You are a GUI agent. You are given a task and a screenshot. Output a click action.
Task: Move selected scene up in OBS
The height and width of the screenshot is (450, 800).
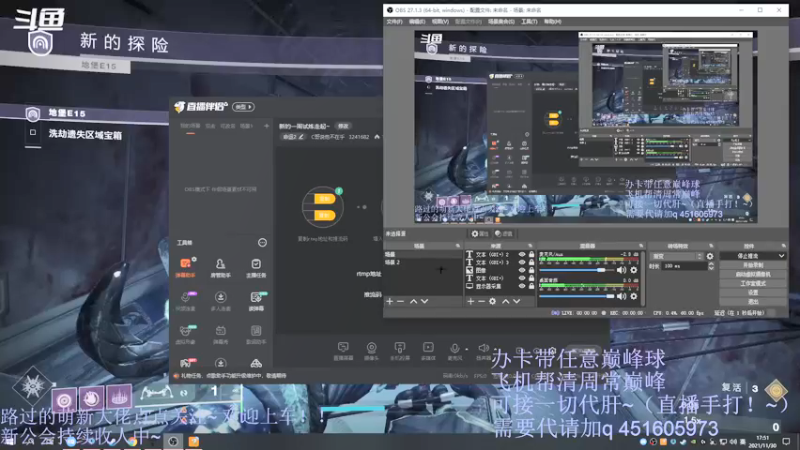pyautogui.click(x=413, y=302)
